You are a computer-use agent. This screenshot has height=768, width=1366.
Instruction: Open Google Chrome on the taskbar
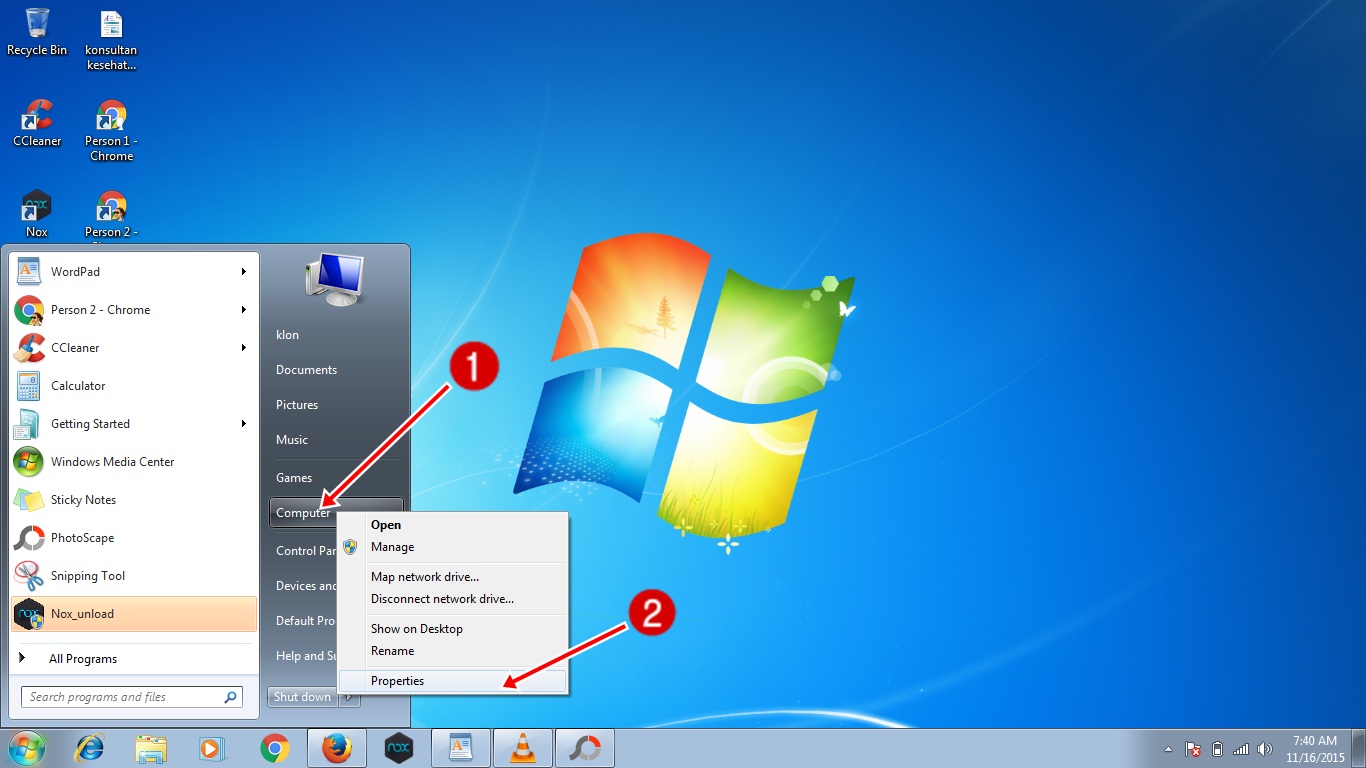click(275, 748)
